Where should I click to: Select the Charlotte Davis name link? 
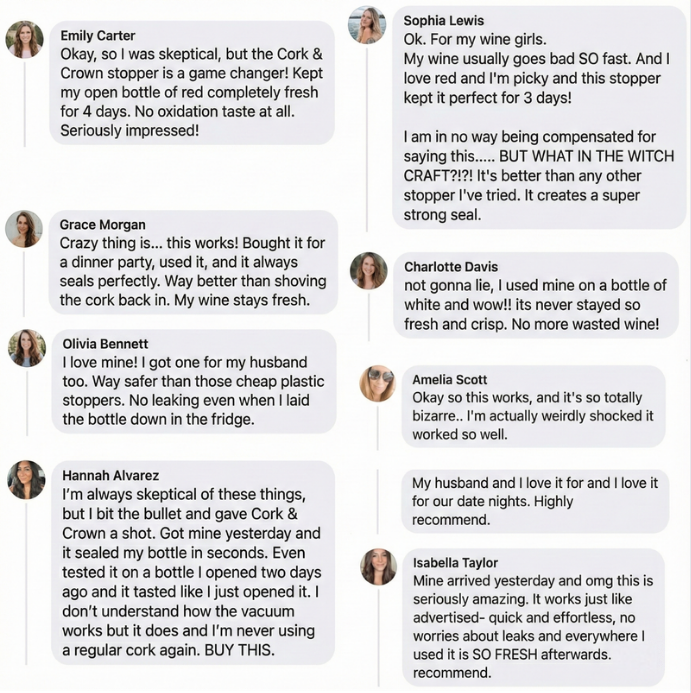pos(451,267)
